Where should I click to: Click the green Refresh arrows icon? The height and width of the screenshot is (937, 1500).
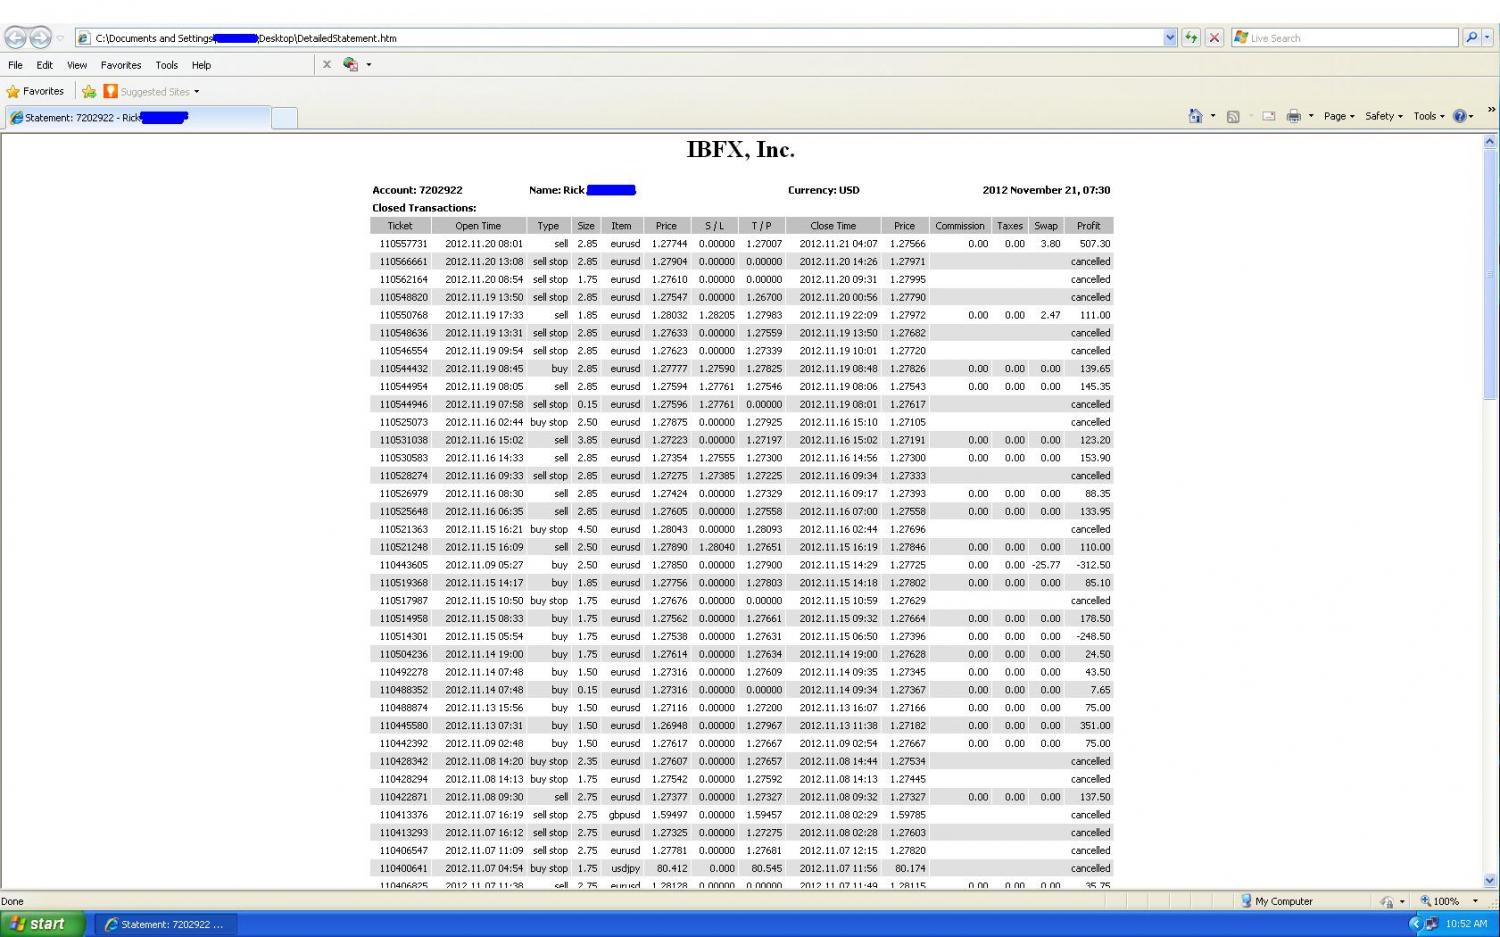pyautogui.click(x=1191, y=38)
